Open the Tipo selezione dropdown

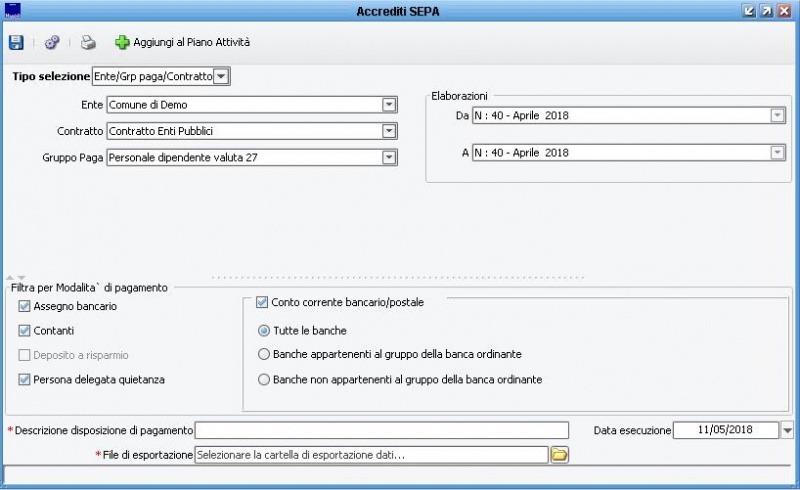point(221,77)
